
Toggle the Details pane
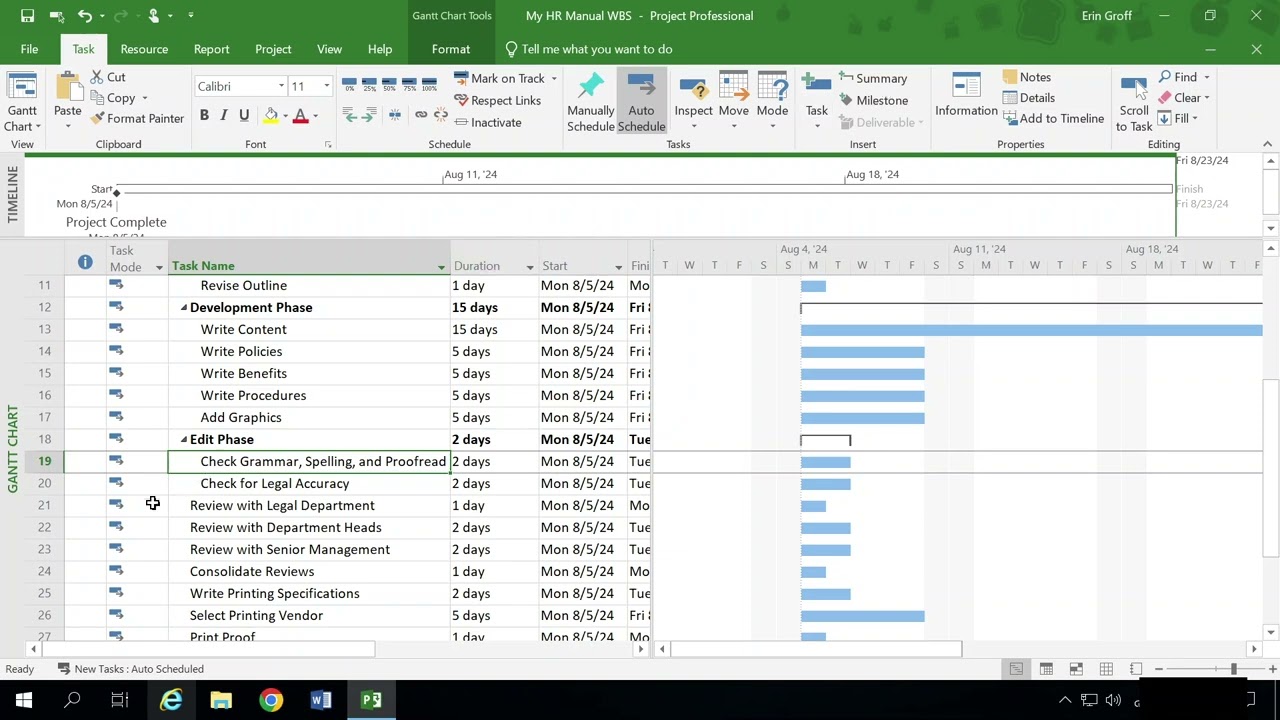(1028, 98)
